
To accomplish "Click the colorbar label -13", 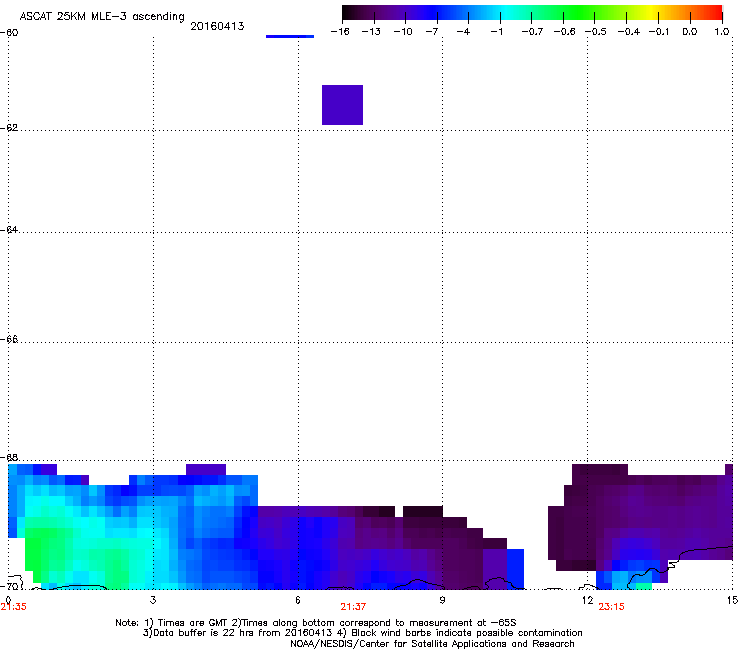I will (371, 32).
